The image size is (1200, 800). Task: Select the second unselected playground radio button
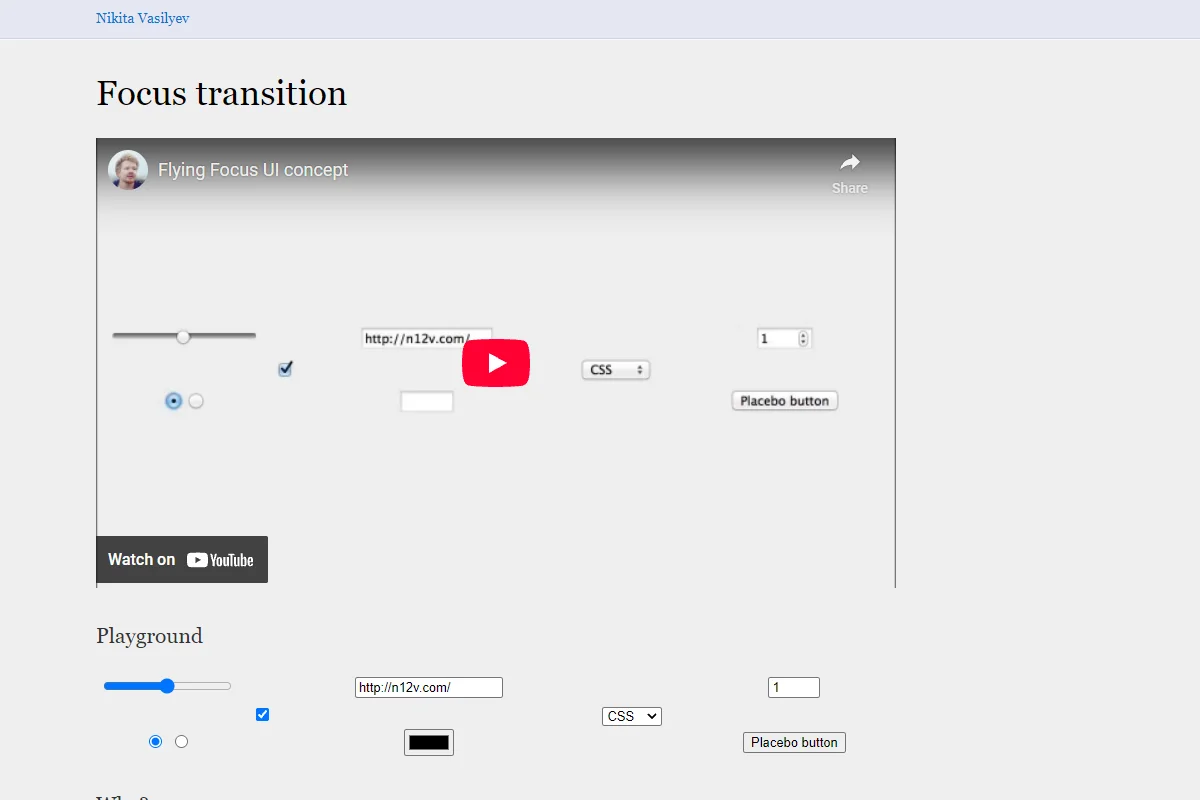point(181,741)
